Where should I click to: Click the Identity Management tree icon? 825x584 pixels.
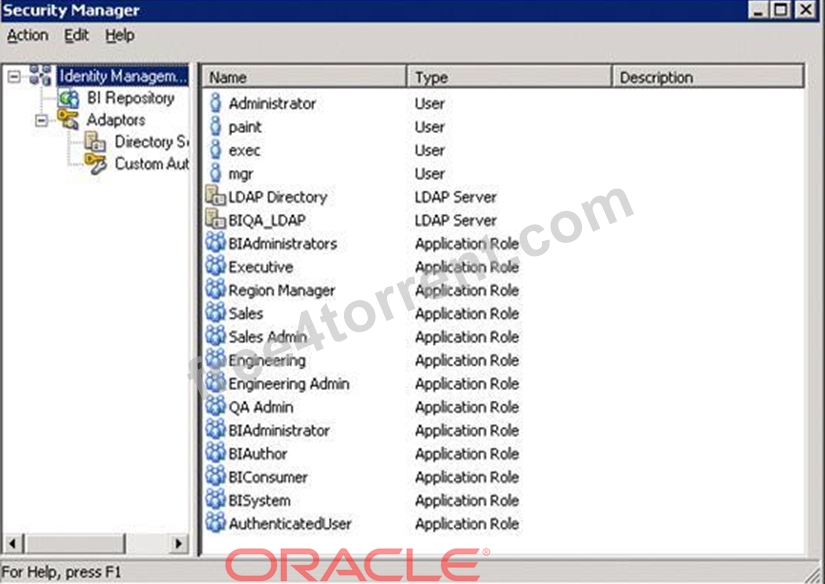click(x=41, y=75)
